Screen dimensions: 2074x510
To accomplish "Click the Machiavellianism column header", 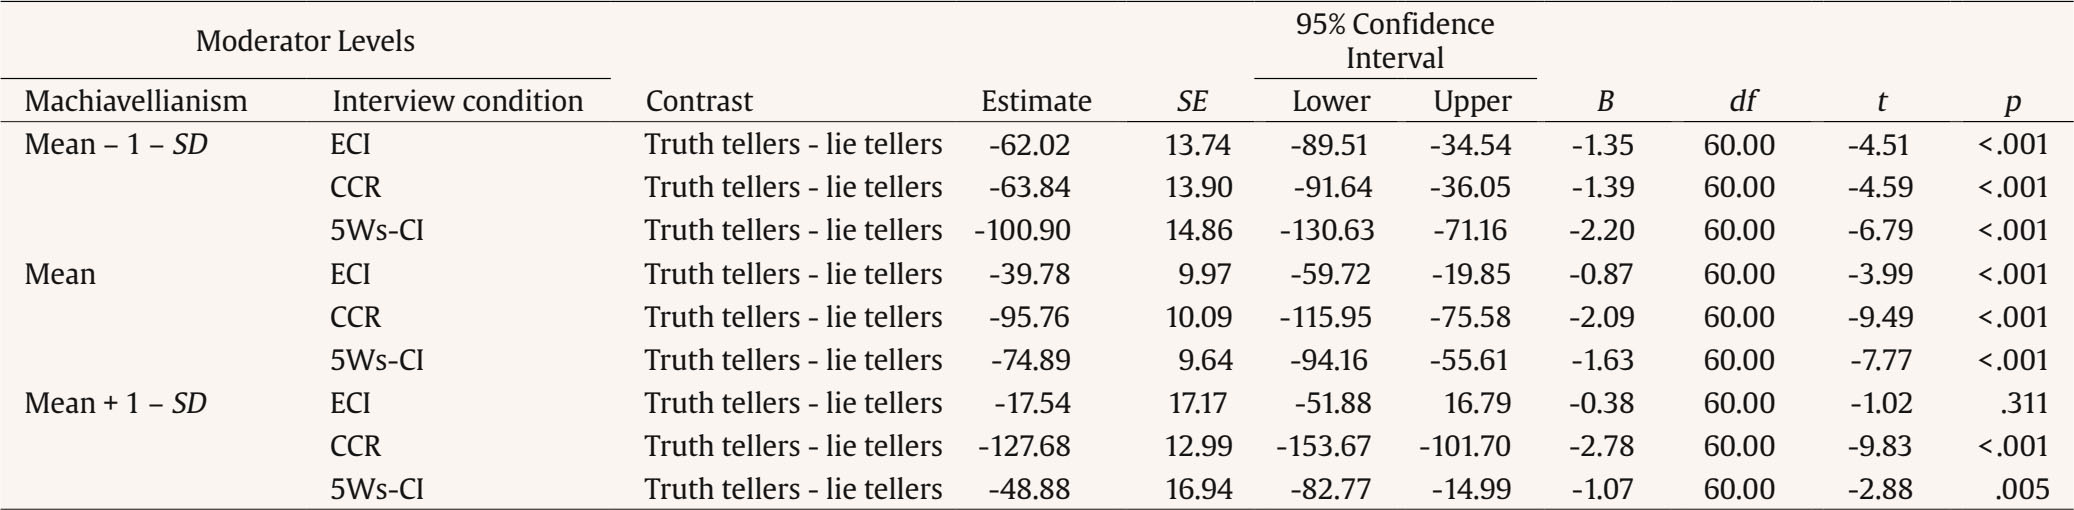I will click(136, 101).
